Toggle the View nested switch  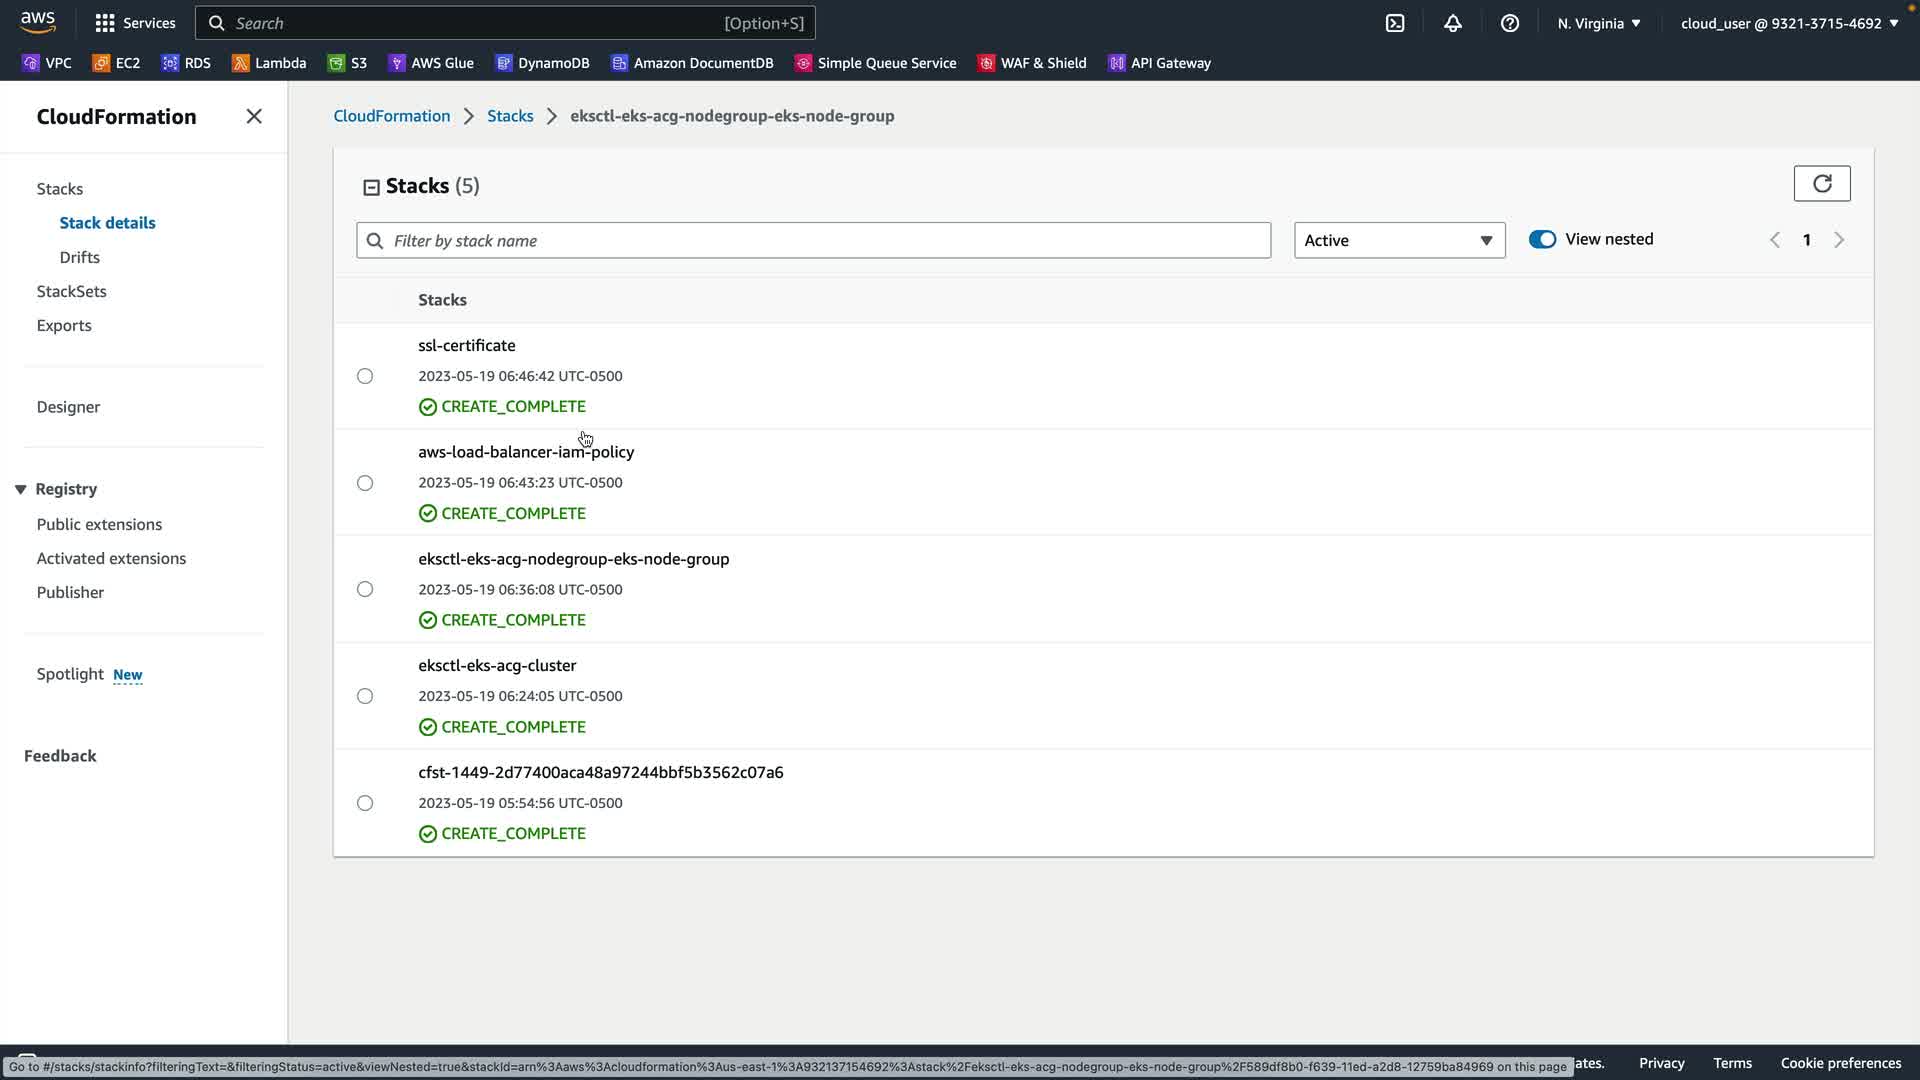[x=1542, y=240]
